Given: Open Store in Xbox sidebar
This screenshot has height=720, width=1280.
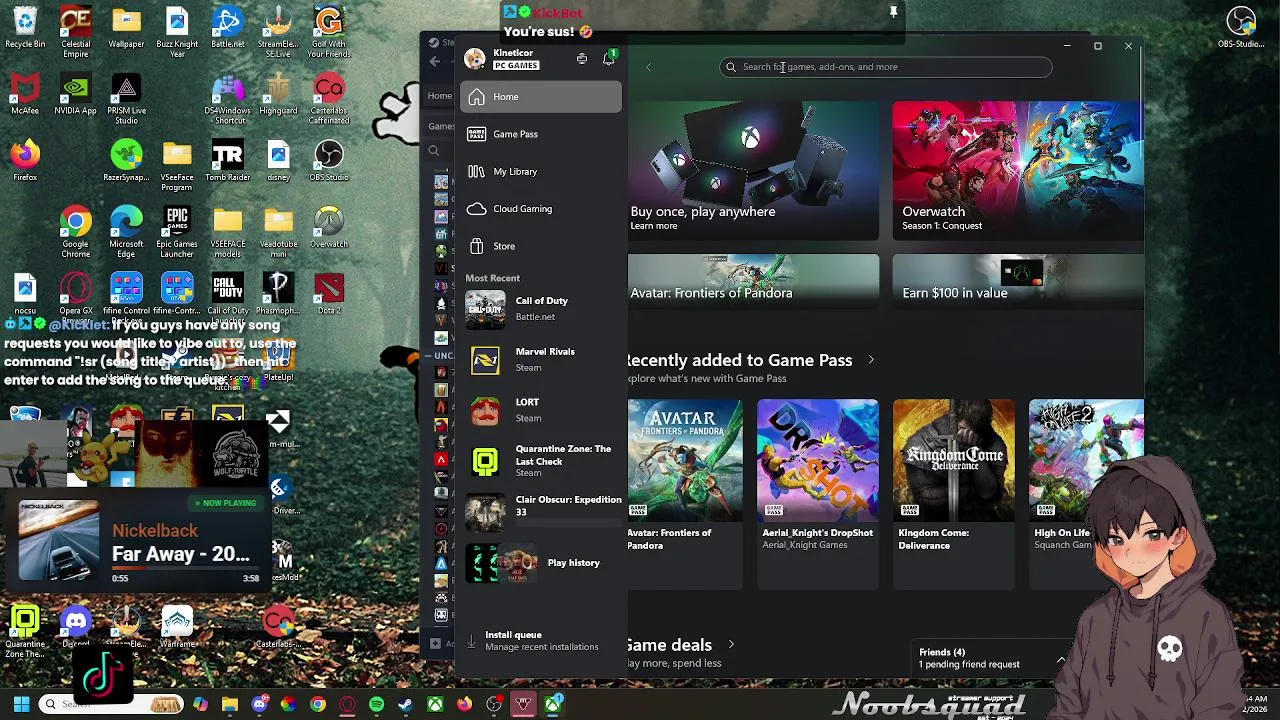Looking at the screenshot, I should [541, 246].
